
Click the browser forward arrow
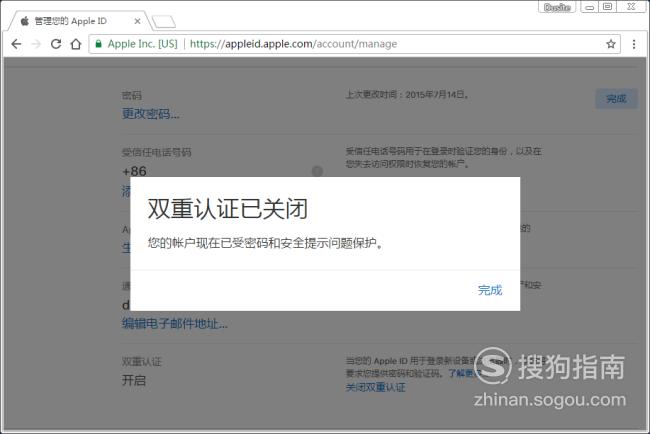pyautogui.click(x=36, y=44)
